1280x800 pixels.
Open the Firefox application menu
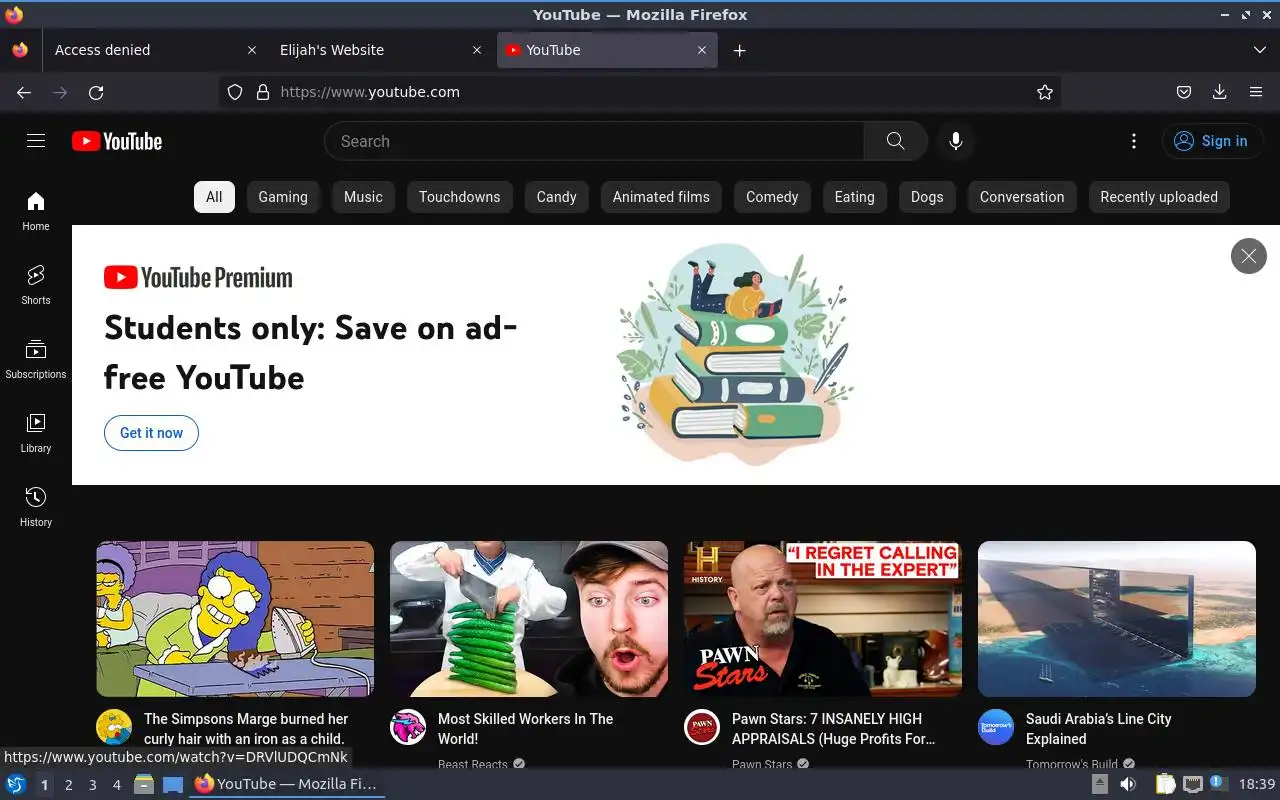click(x=1256, y=92)
